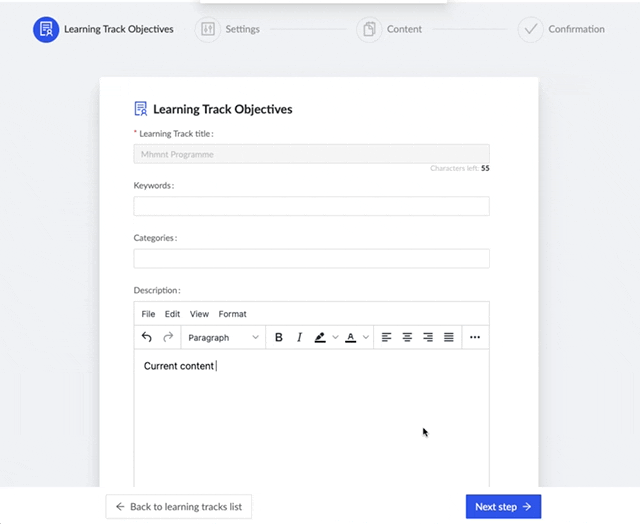Toggle italic formatting

[x=299, y=338]
